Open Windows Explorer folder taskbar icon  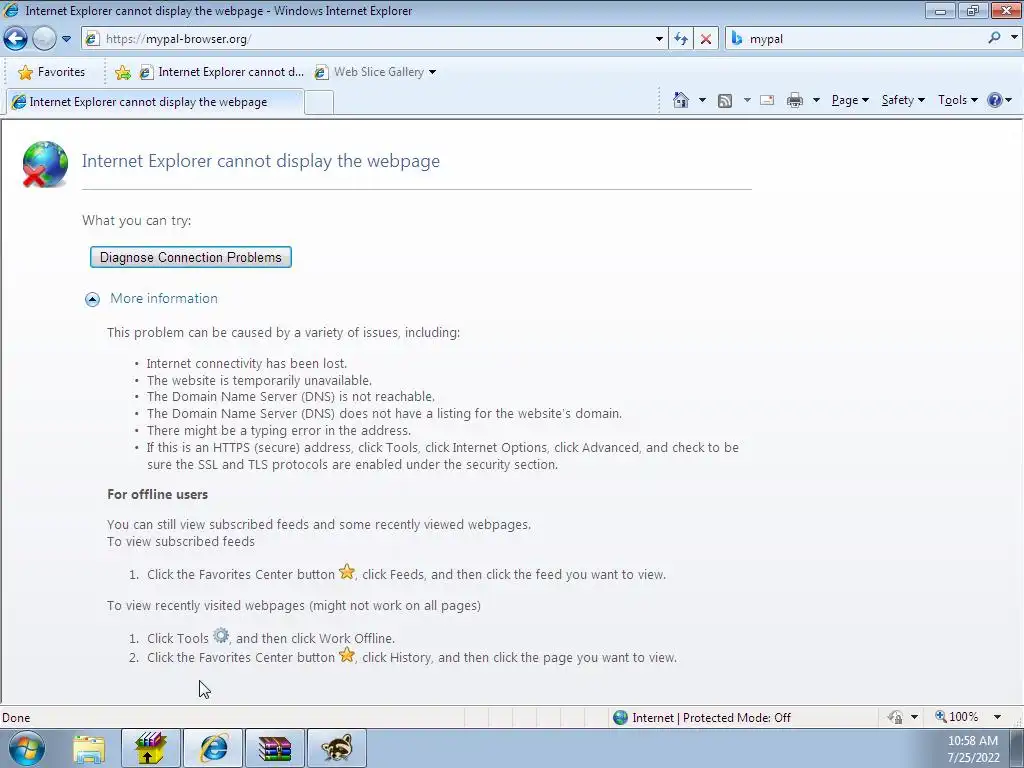[x=89, y=748]
